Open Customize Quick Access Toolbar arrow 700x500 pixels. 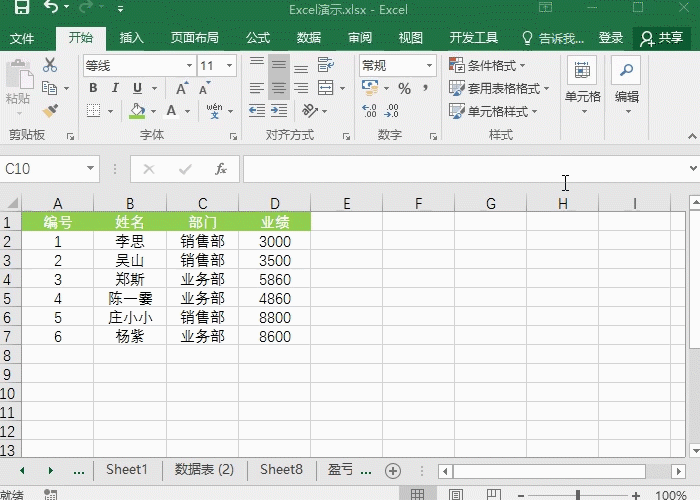[120, 8]
